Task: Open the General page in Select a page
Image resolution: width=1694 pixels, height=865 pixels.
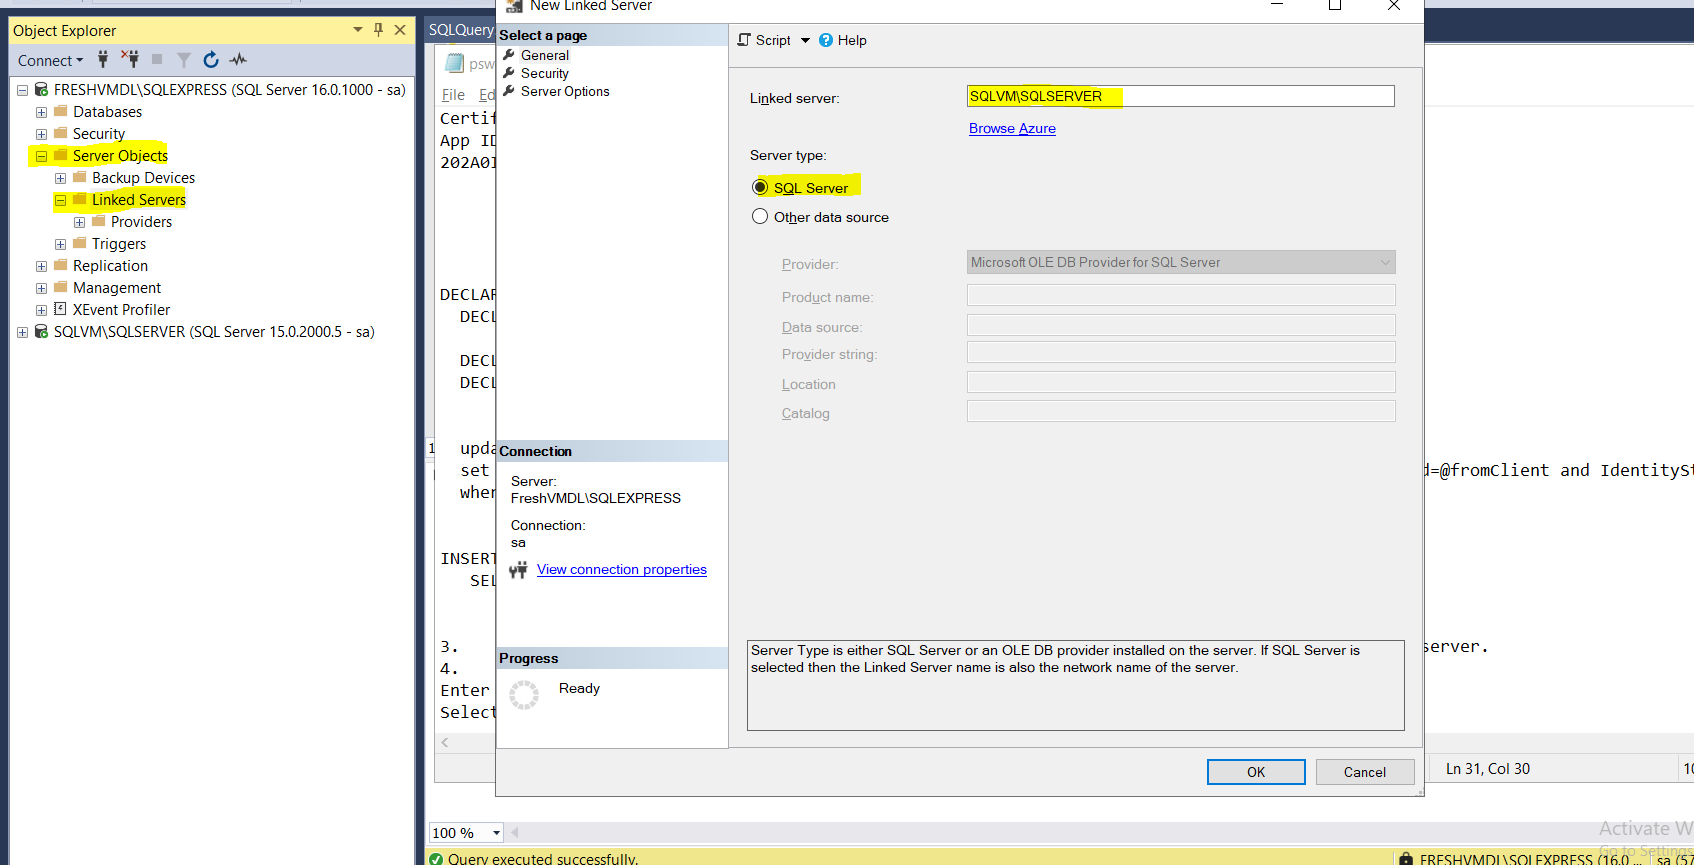Action: pos(545,55)
